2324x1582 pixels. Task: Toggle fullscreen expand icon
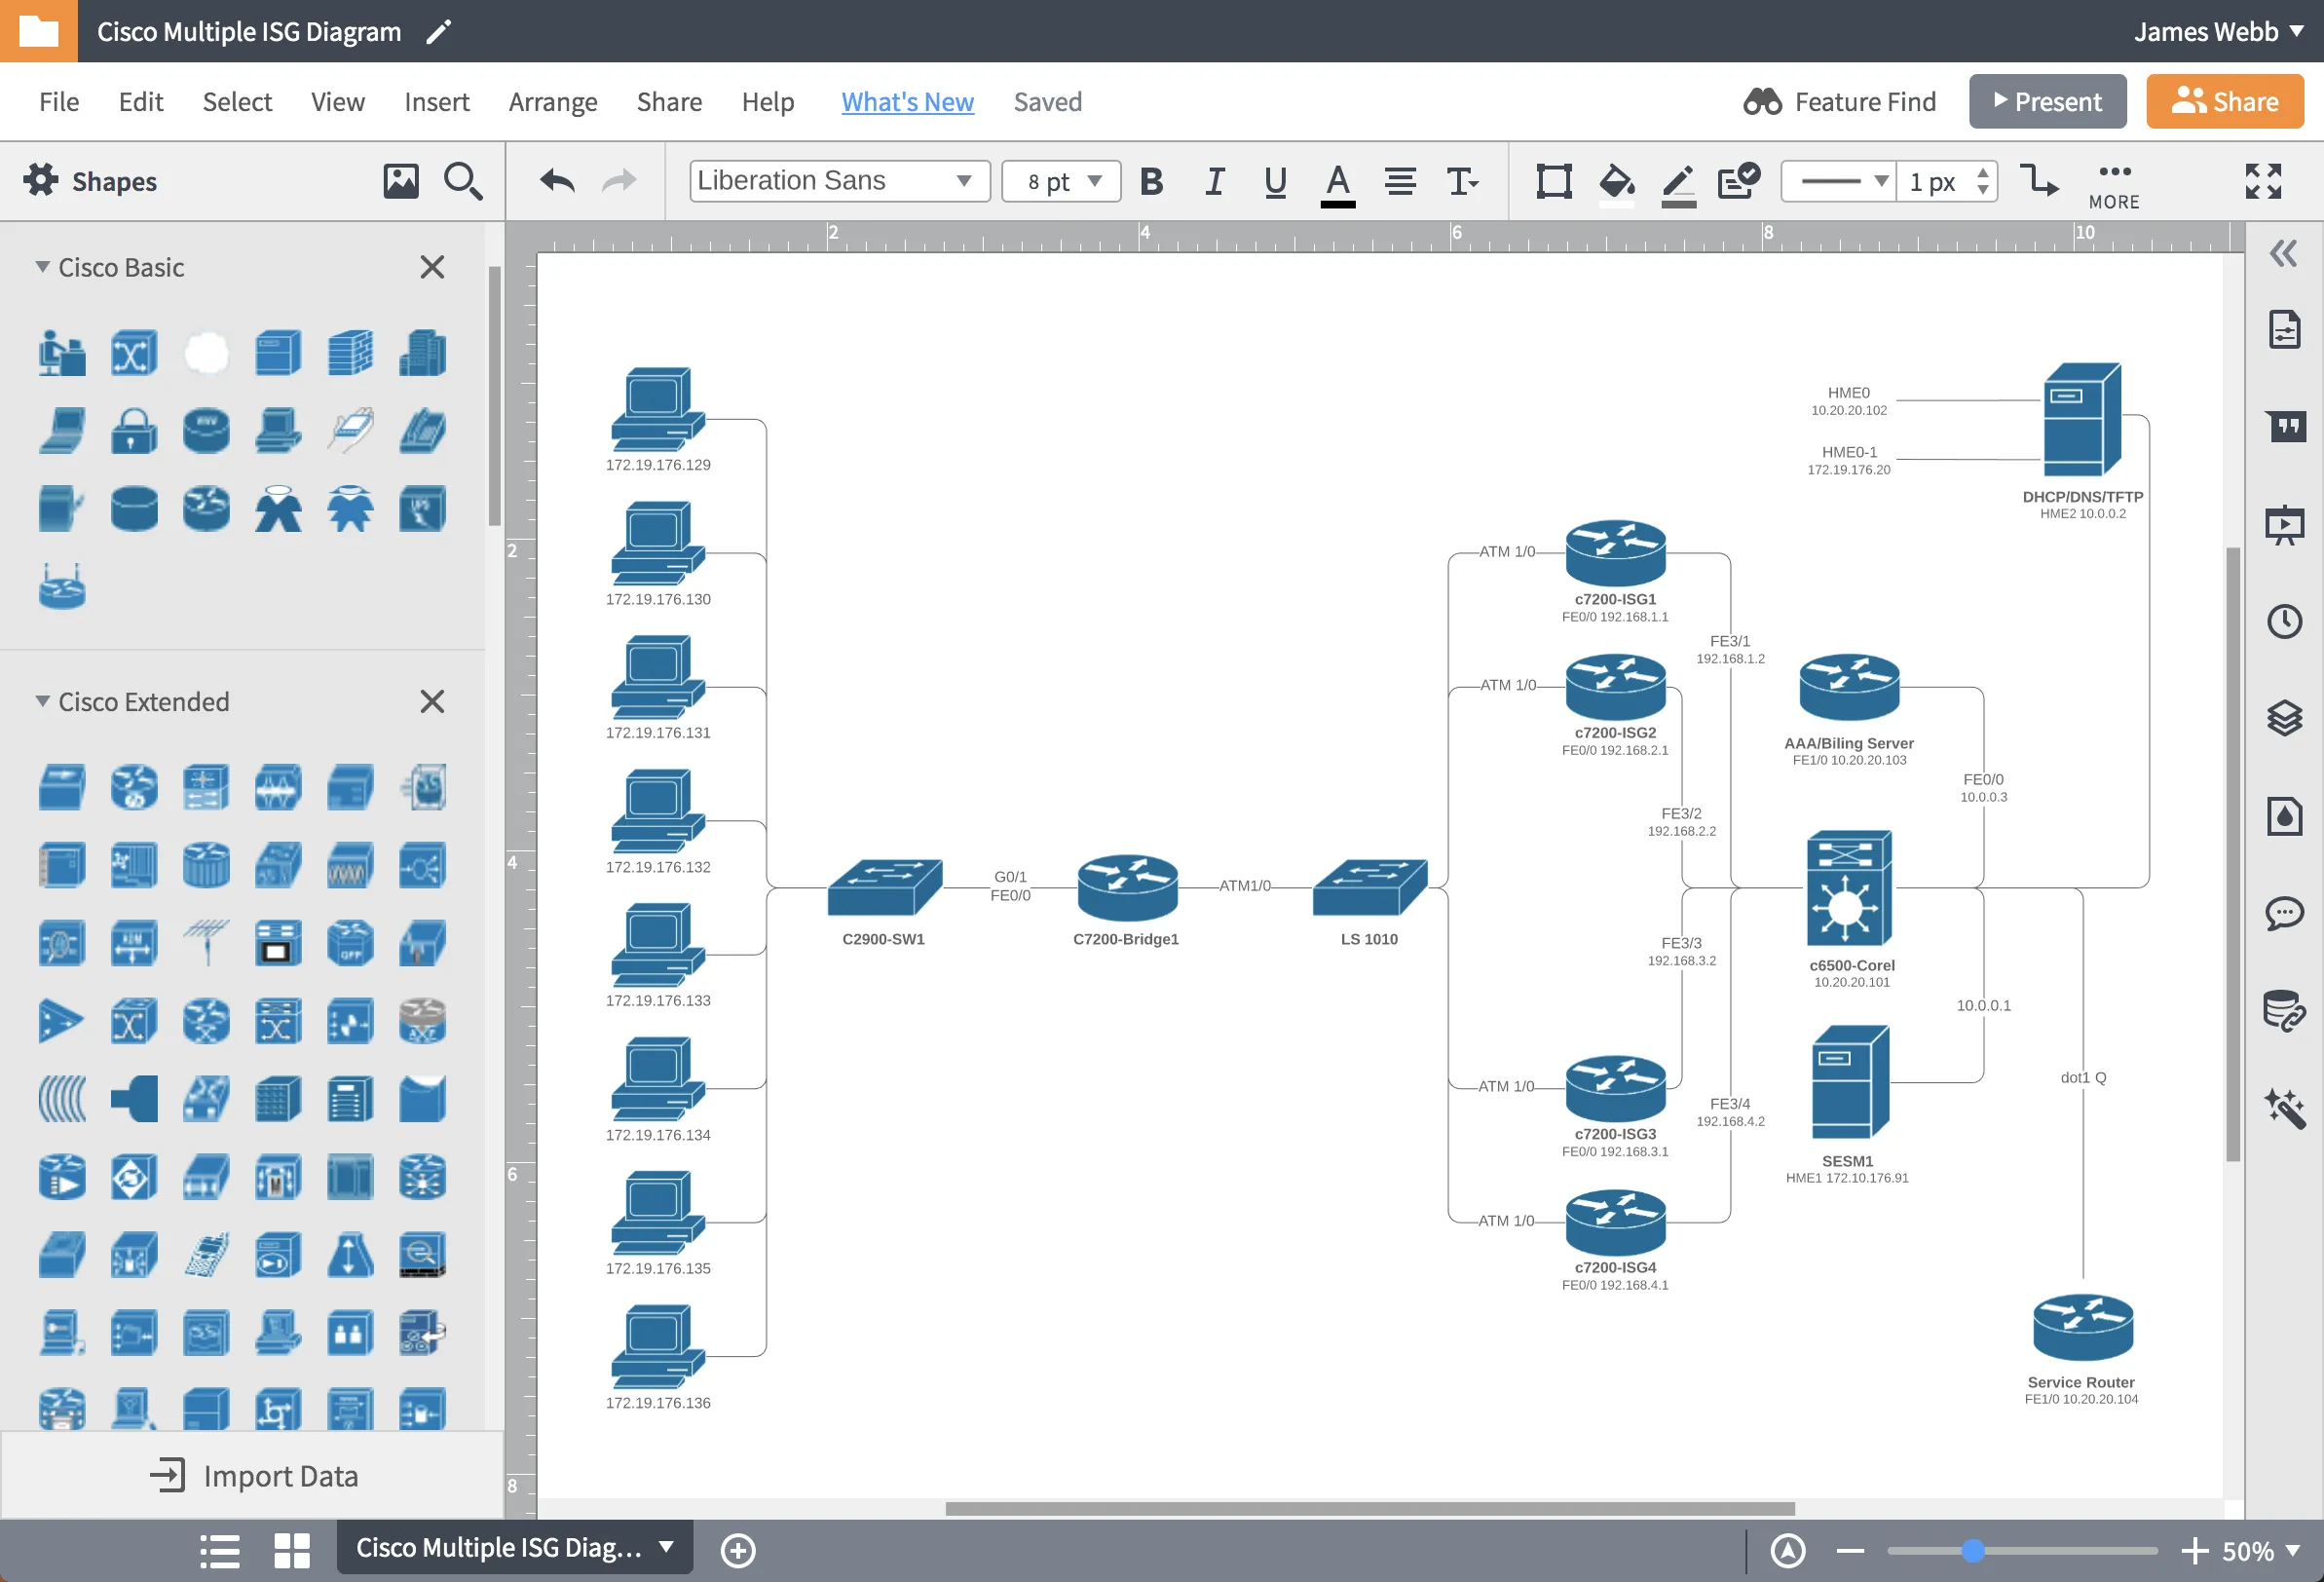2263,181
